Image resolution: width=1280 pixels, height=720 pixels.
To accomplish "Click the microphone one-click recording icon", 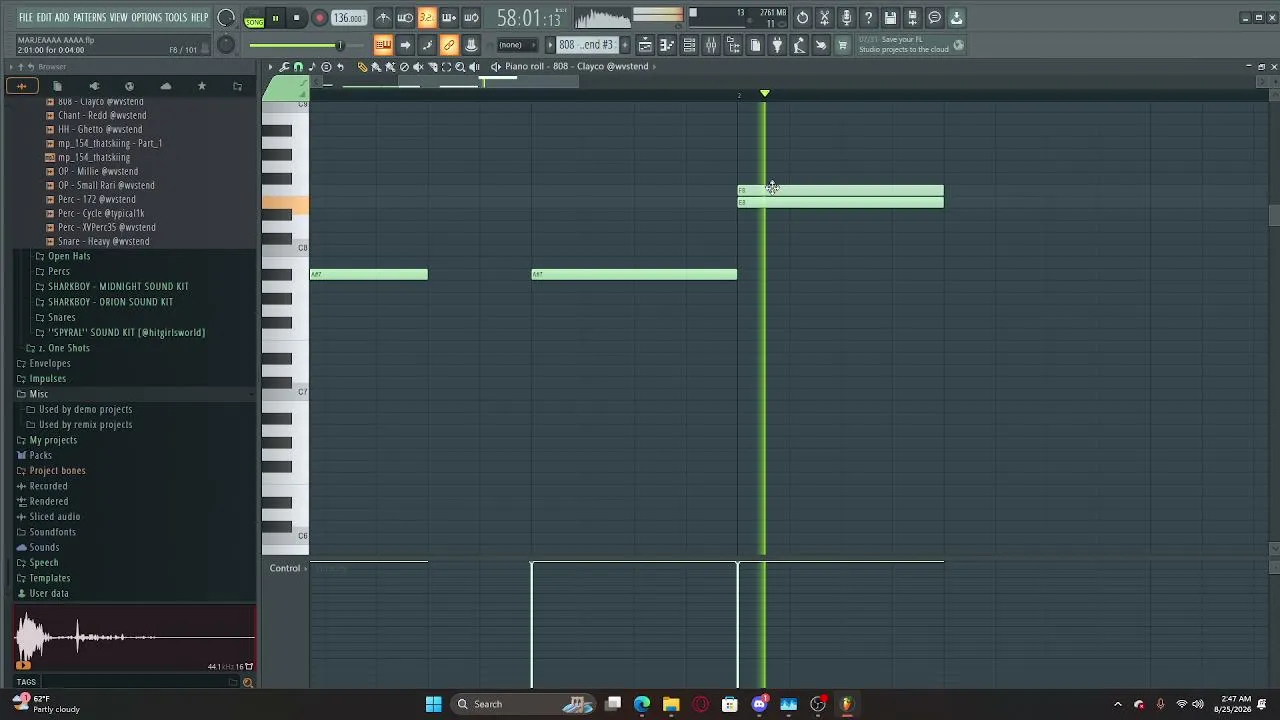I will 846,18.
